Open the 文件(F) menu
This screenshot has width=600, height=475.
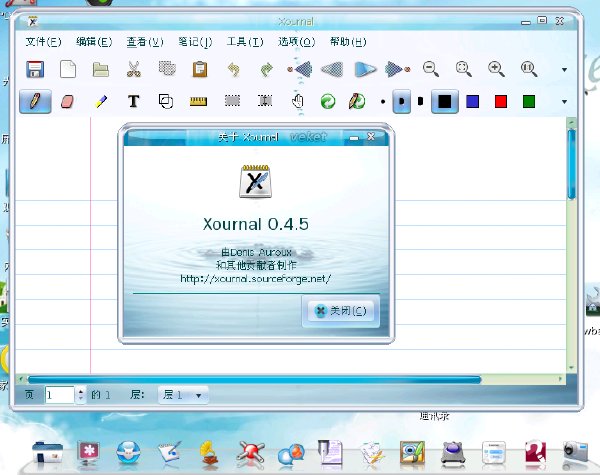[43, 42]
